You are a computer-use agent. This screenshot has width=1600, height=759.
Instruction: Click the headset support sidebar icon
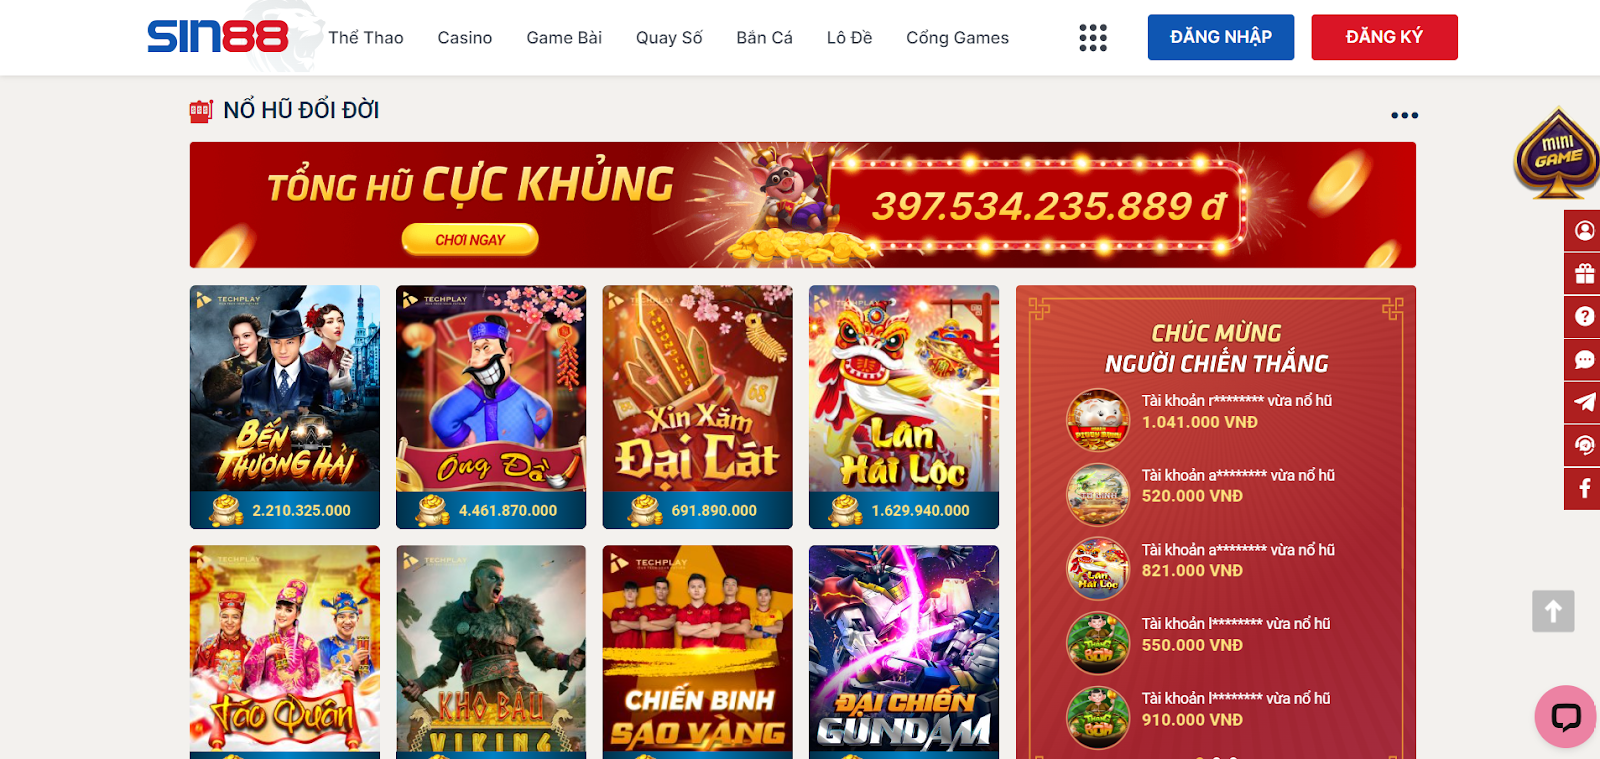click(1584, 446)
